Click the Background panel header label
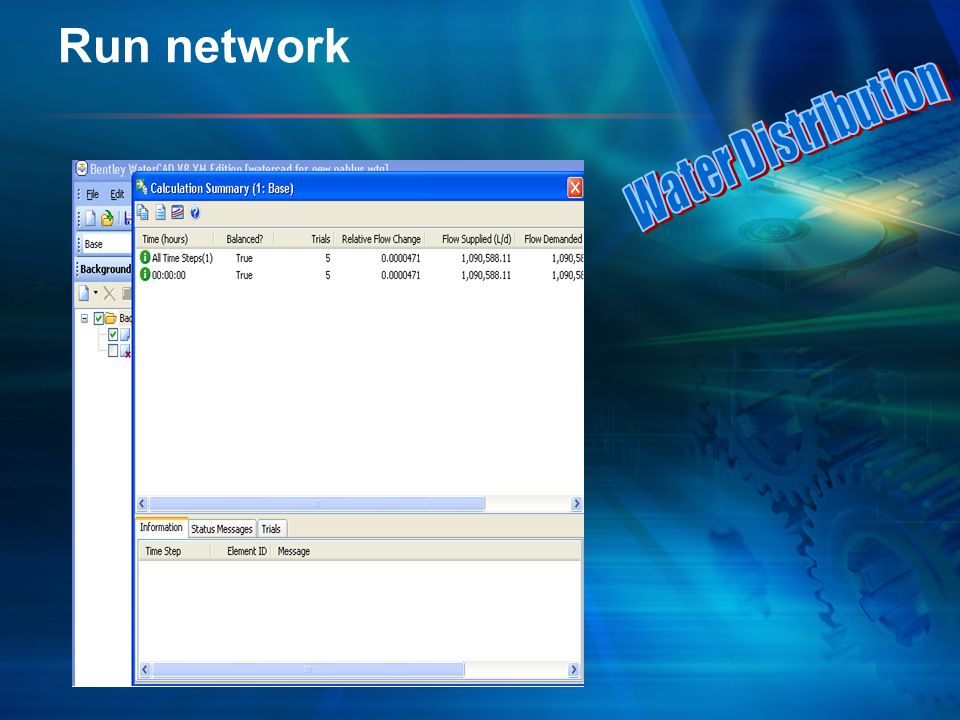960x720 pixels. (x=105, y=269)
